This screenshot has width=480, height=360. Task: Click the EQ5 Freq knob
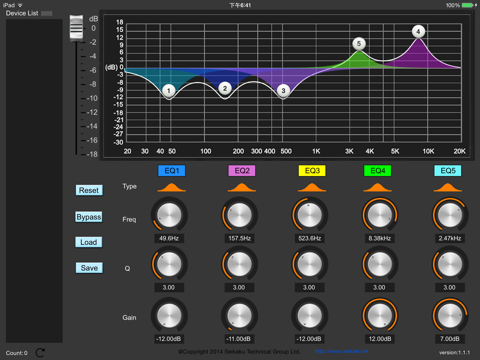[x=450, y=215]
